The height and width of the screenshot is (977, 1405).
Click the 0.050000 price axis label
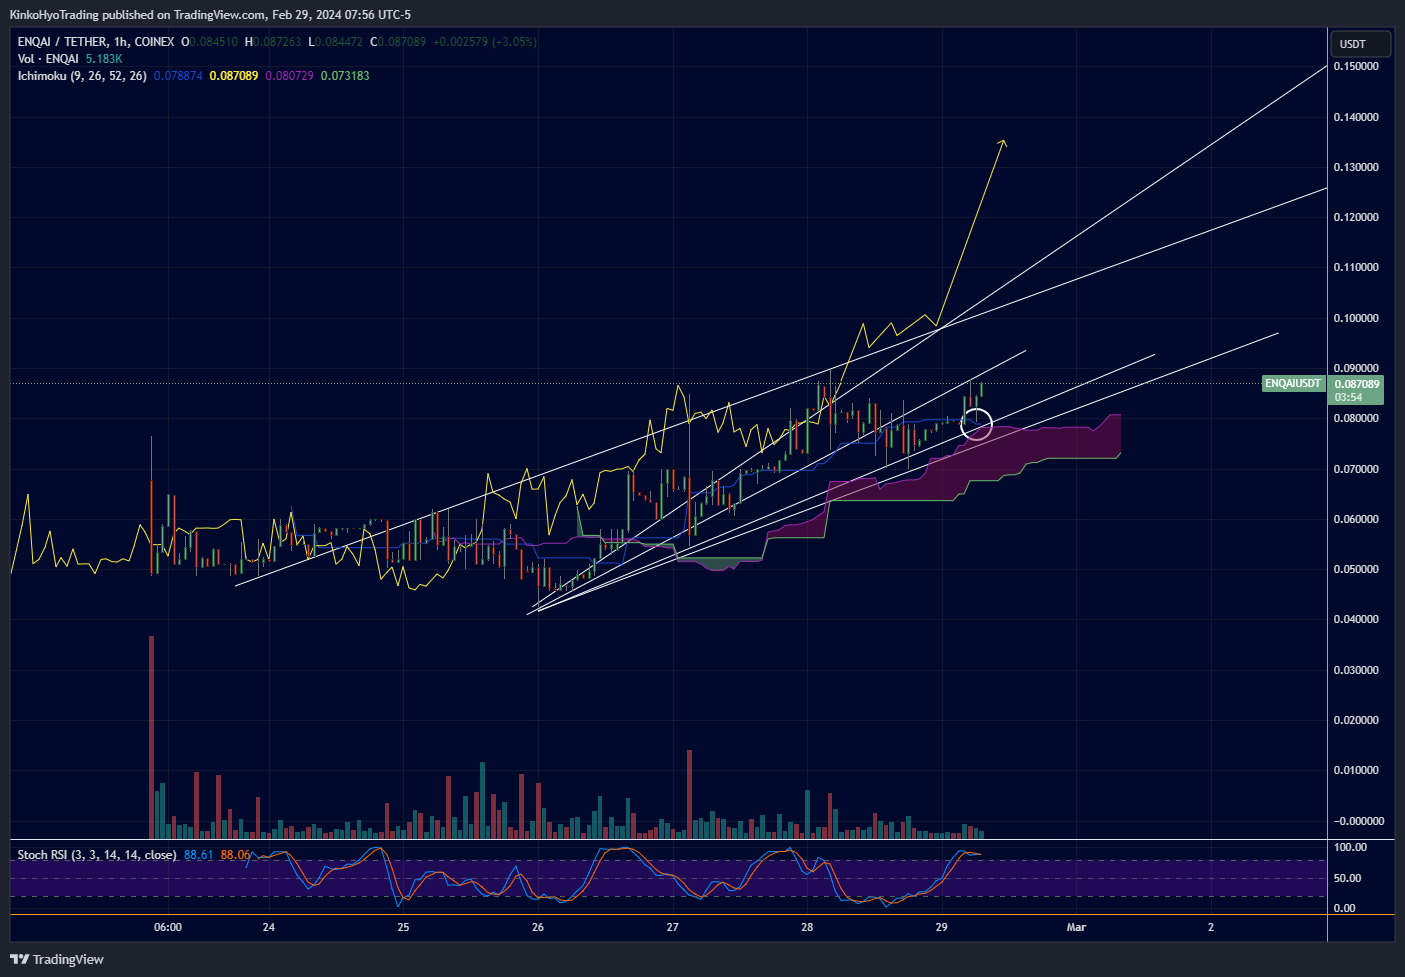pos(1356,569)
